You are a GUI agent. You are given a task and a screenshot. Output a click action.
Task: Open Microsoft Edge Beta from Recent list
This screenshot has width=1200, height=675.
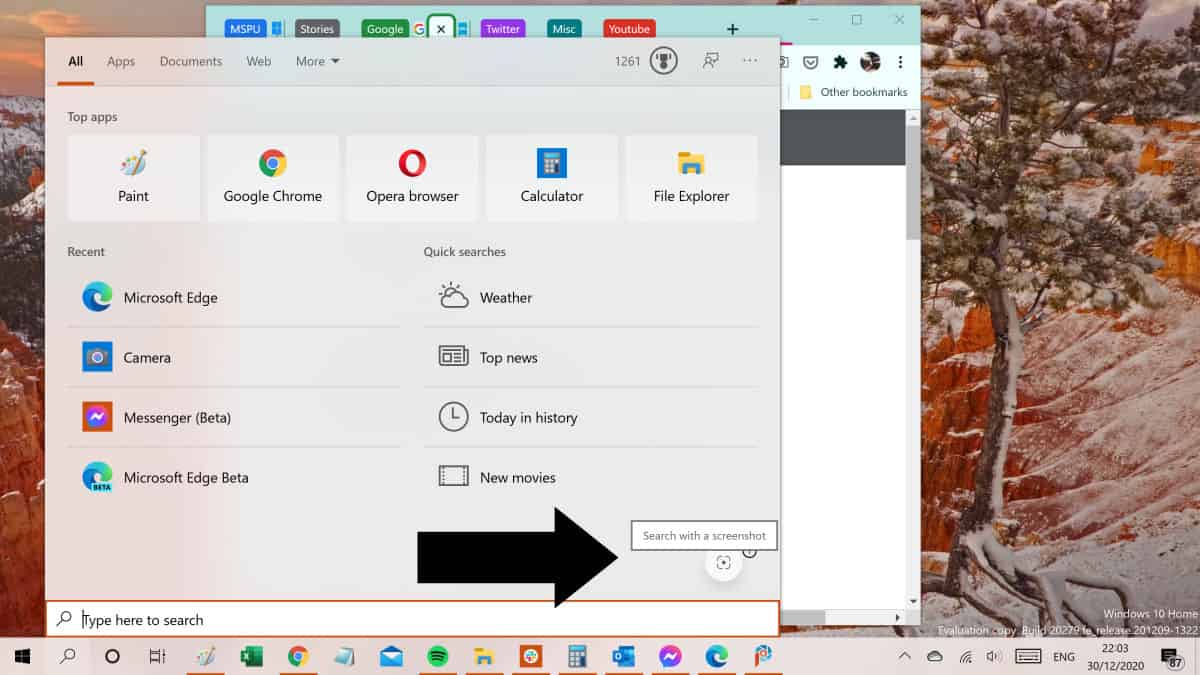click(x=234, y=477)
